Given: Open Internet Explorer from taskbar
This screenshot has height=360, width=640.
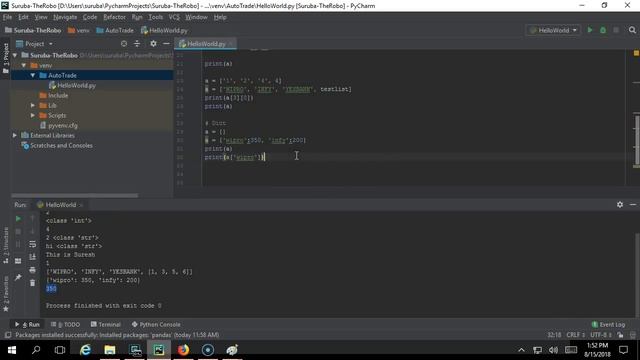Looking at the screenshot, I should coord(85,350).
